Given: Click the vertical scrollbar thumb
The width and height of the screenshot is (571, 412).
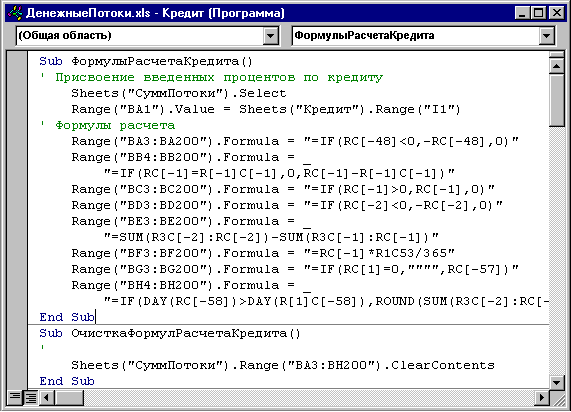Looking at the screenshot, I should click(x=556, y=100).
